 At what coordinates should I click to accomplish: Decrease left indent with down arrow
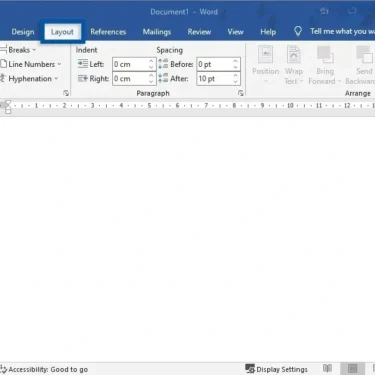(151, 67)
